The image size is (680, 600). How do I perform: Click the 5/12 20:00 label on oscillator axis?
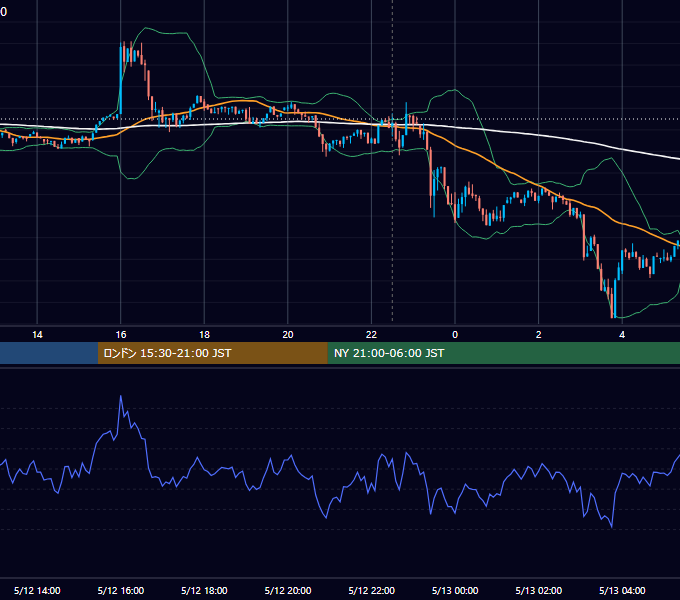click(288, 590)
